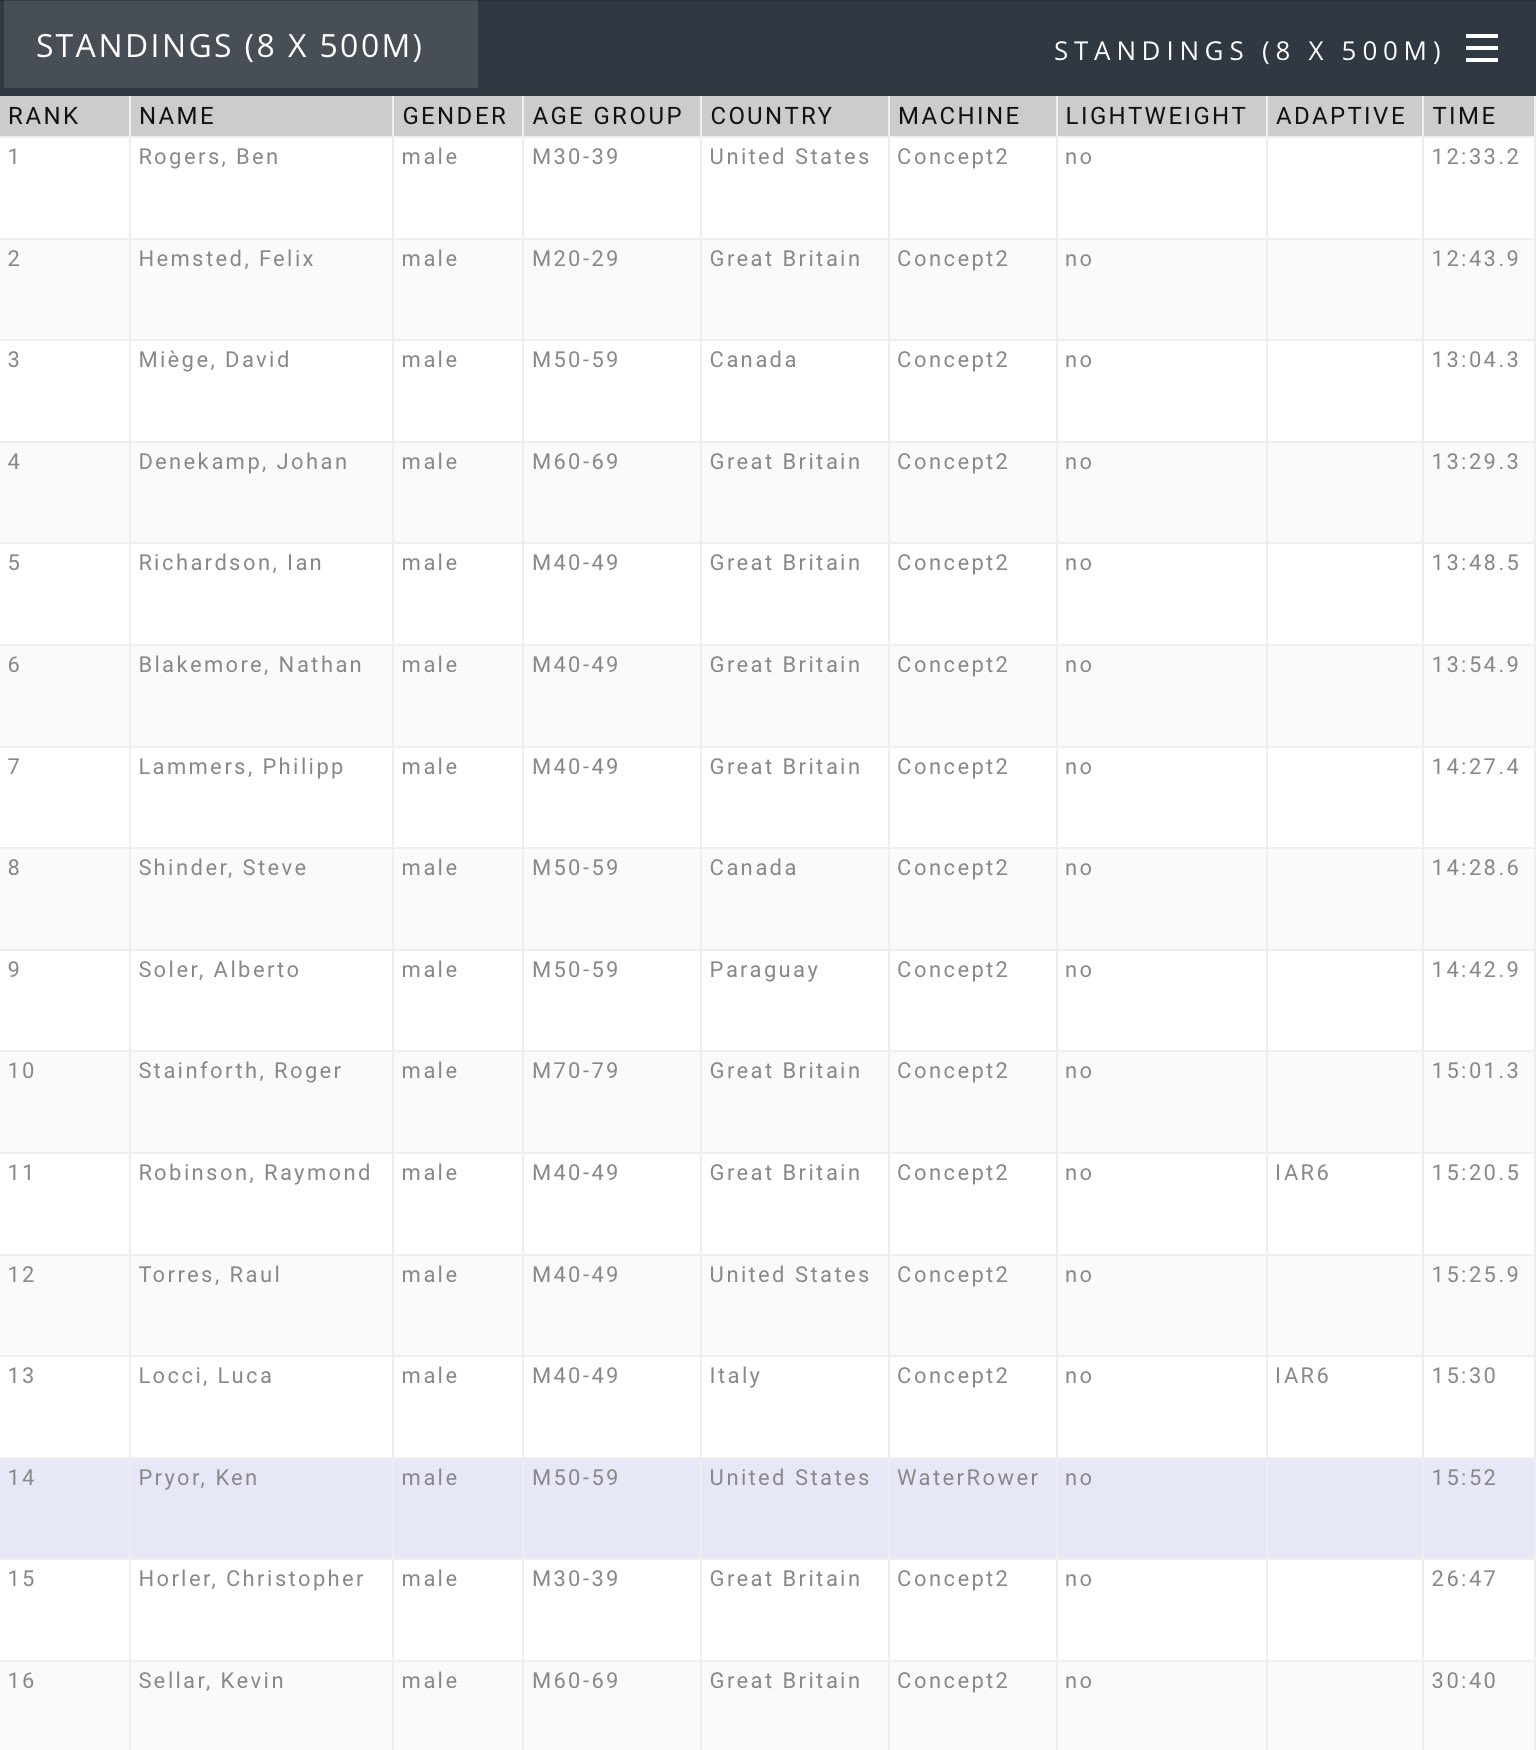Click the time 15:25.9
The image size is (1536, 1750).
point(1475,1275)
